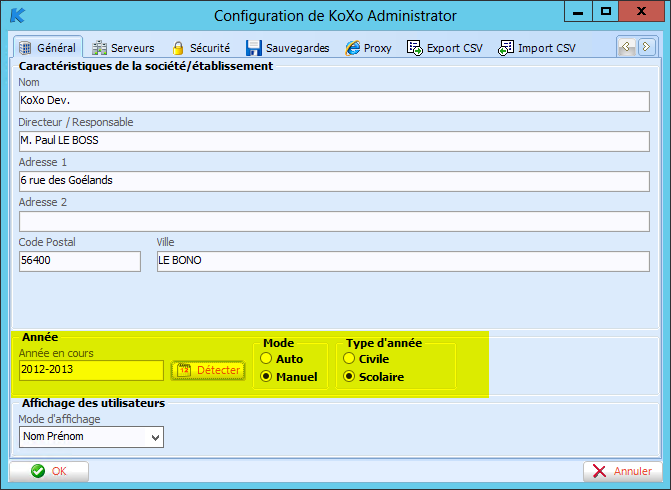The image size is (671, 490).
Task: Click the empty Adresse 2 field
Action: tap(334, 221)
